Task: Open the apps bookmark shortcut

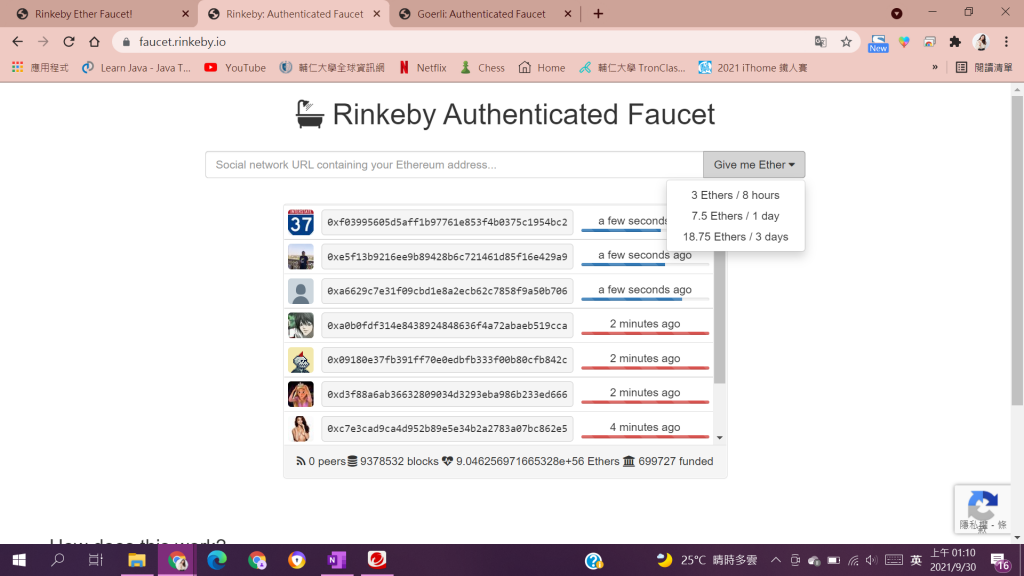Action: click(40, 67)
